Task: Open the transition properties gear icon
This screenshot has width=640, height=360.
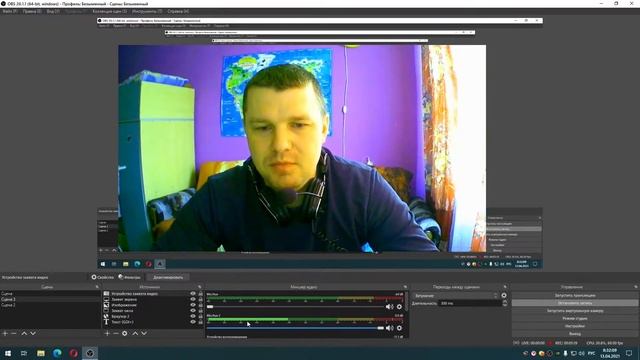Action: [x=504, y=296]
